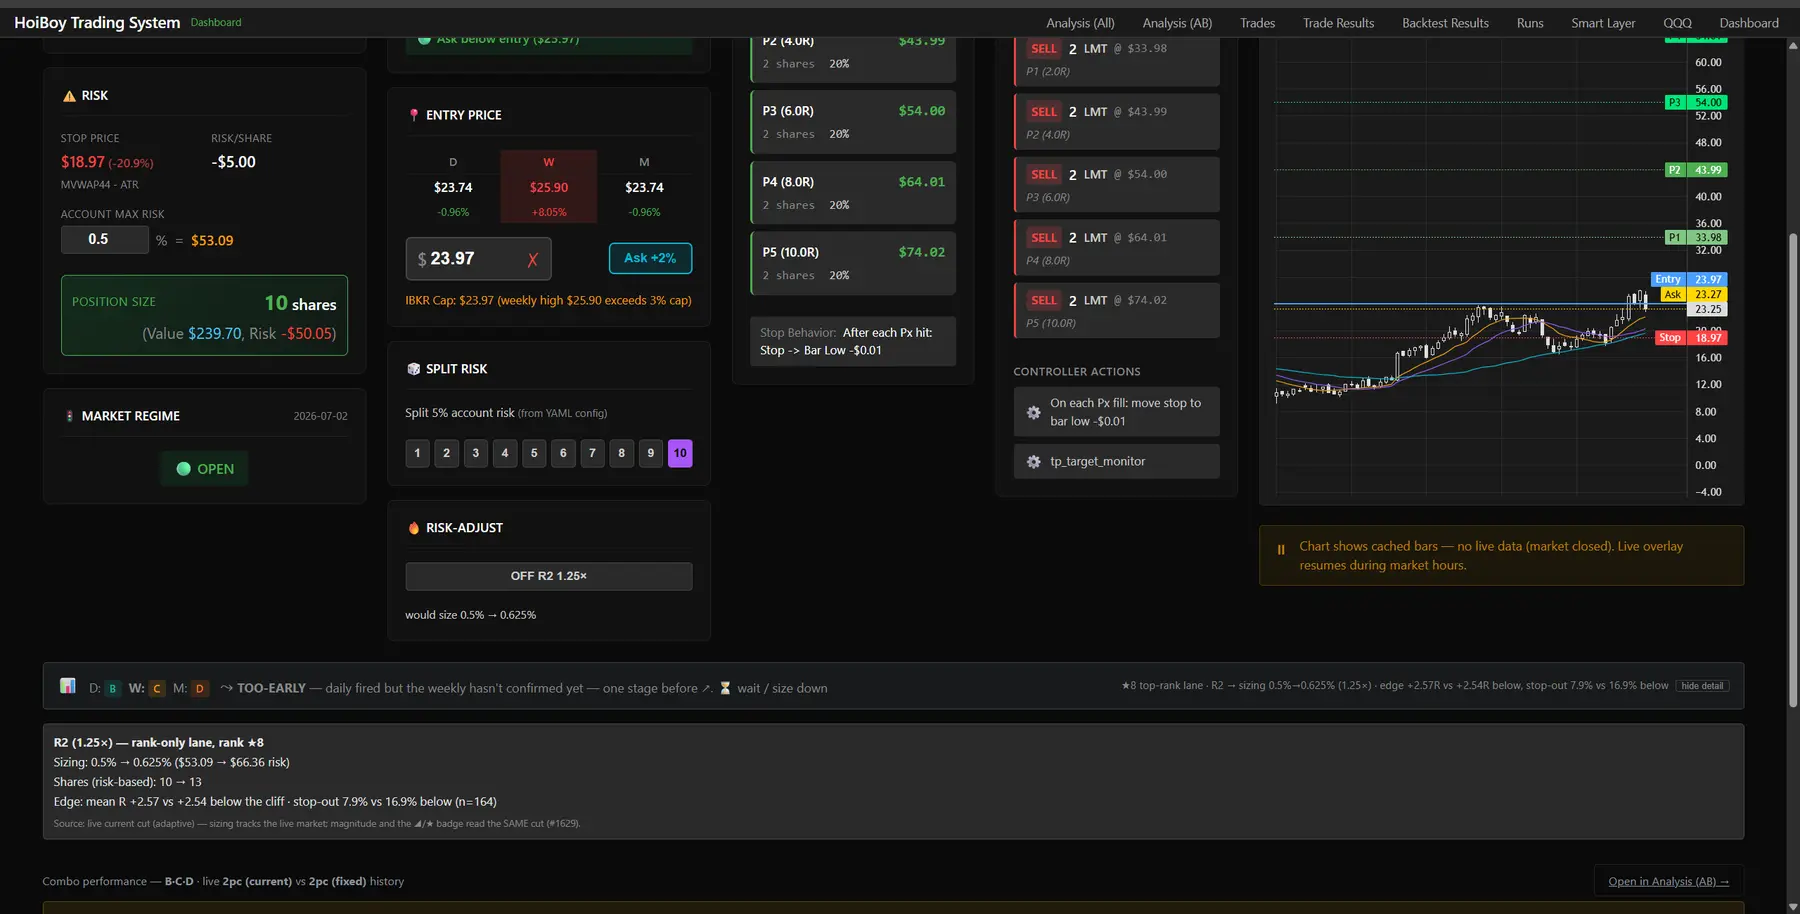Viewport: 1800px width, 914px height.
Task: Click the B grade badge for daily
Action: pyautogui.click(x=113, y=688)
